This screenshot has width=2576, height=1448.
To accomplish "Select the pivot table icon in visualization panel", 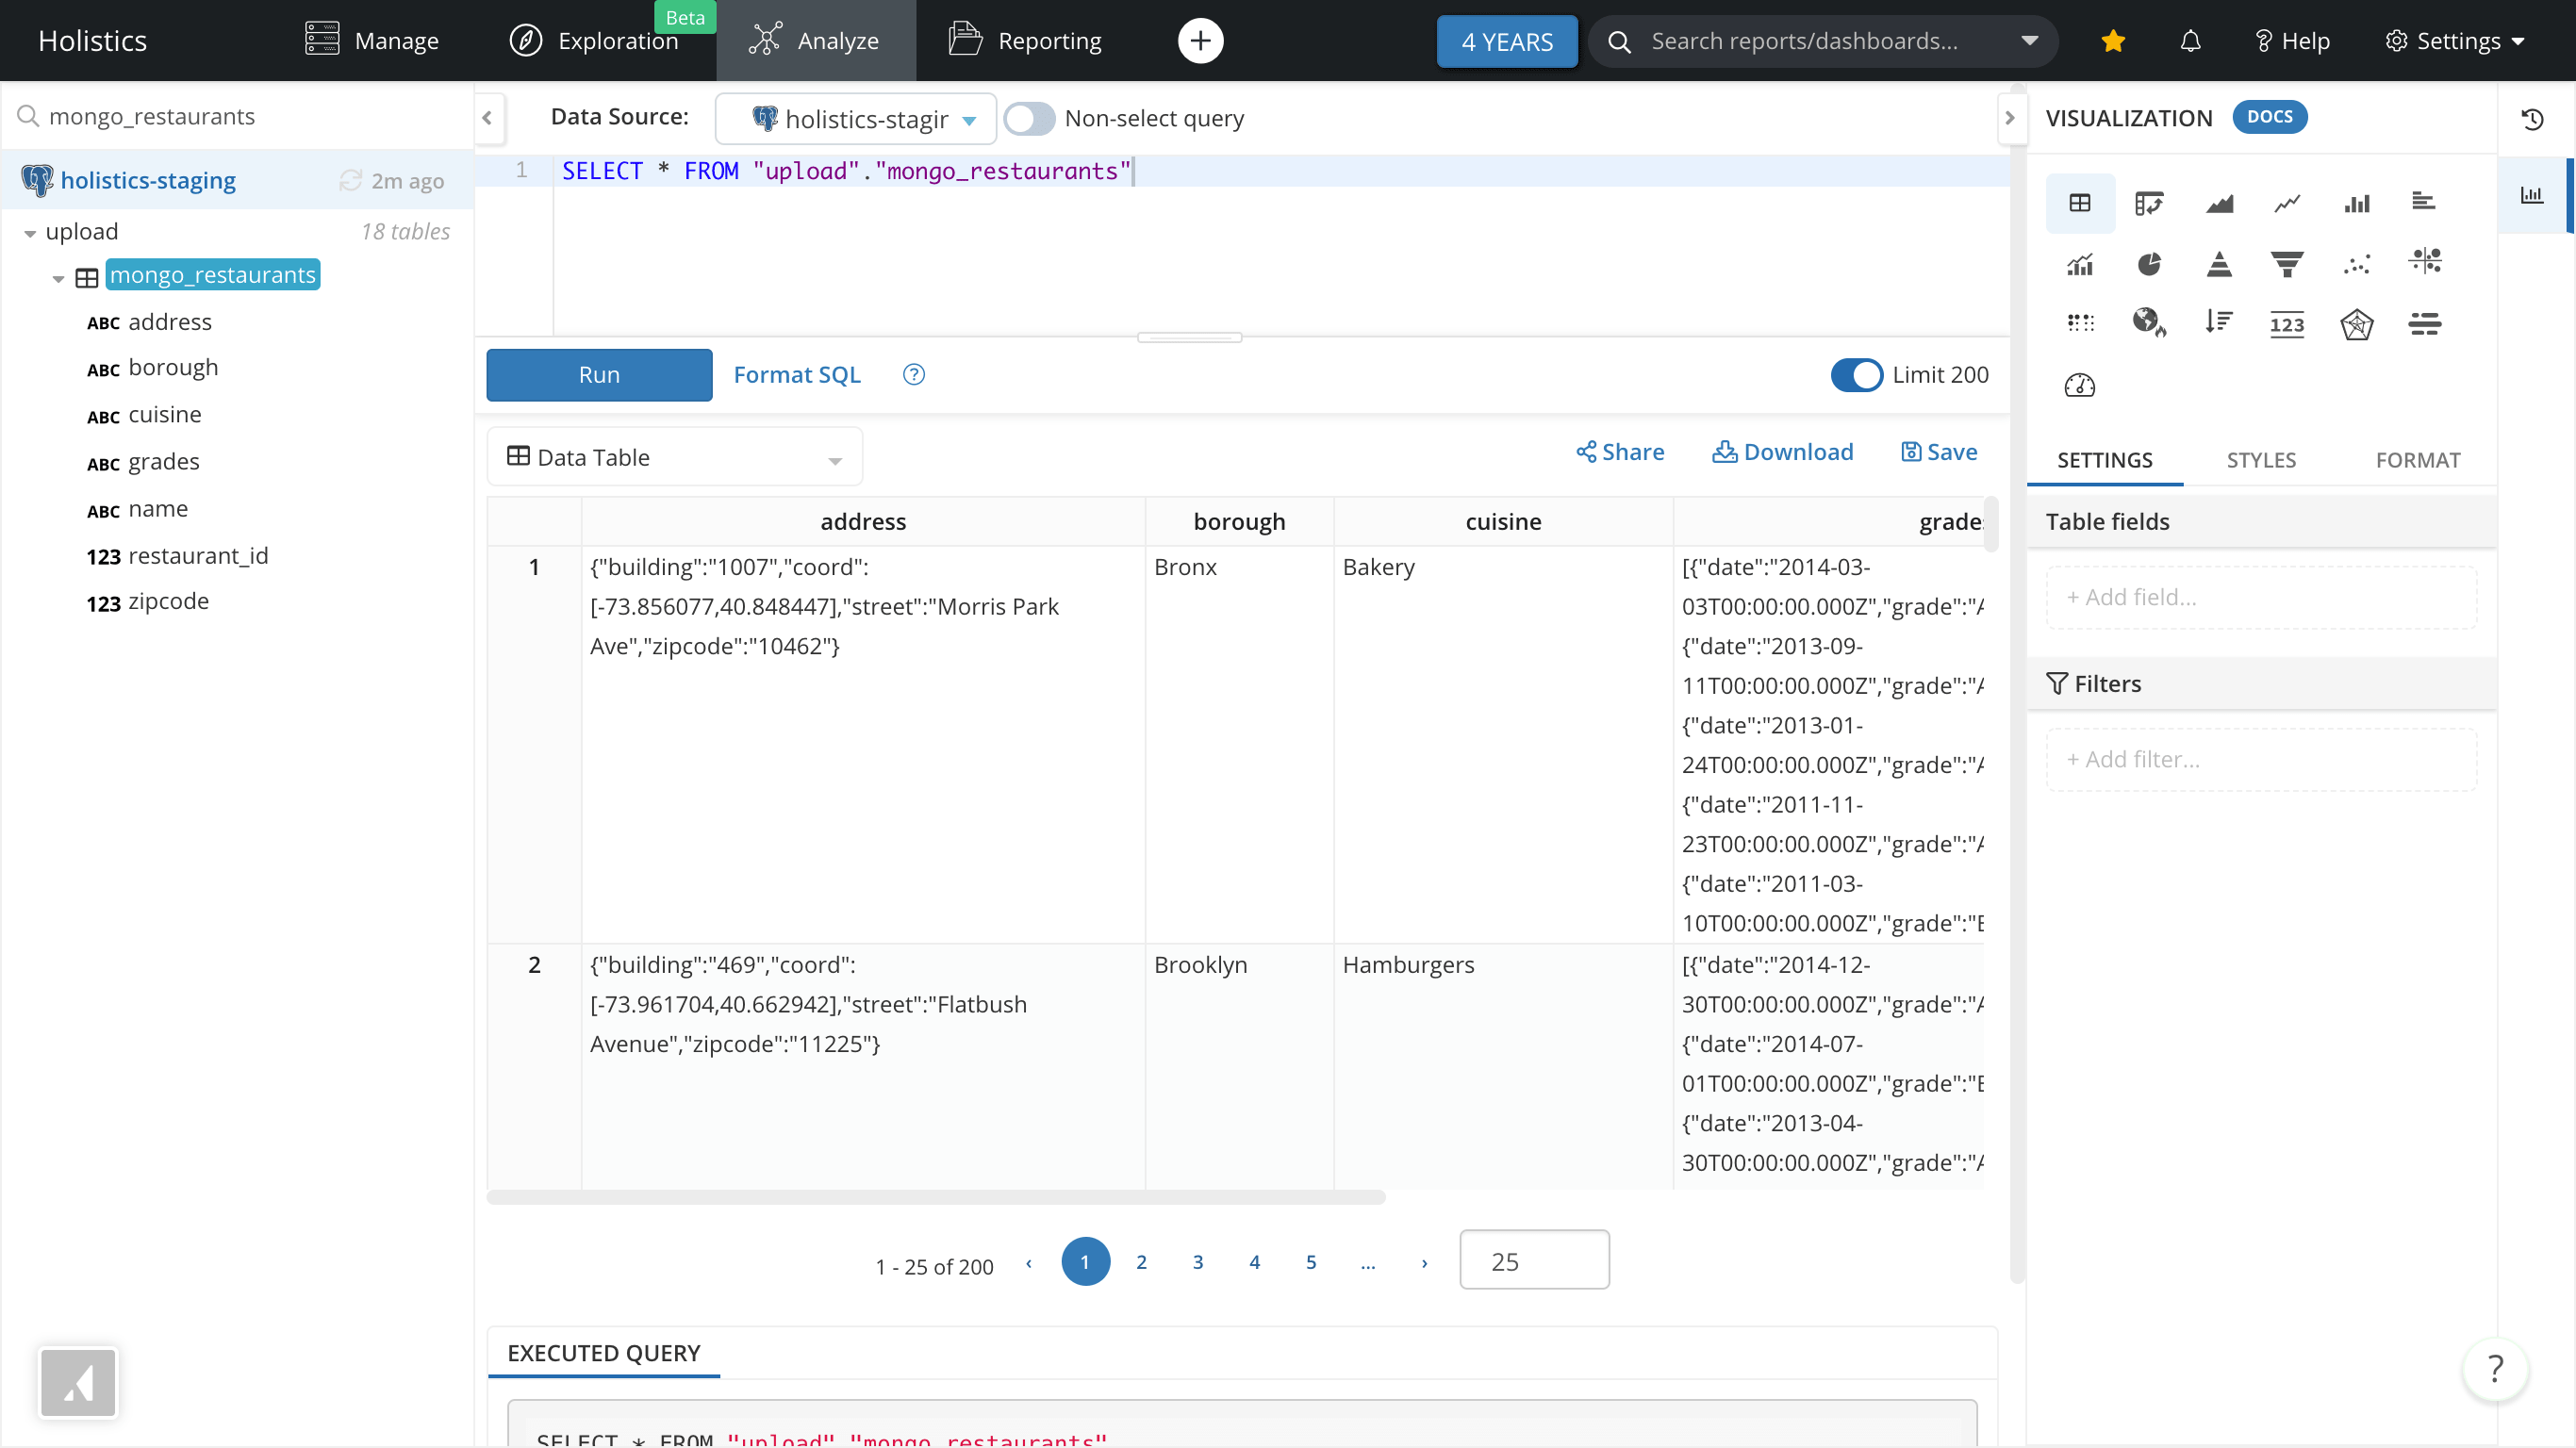I will click(2150, 202).
